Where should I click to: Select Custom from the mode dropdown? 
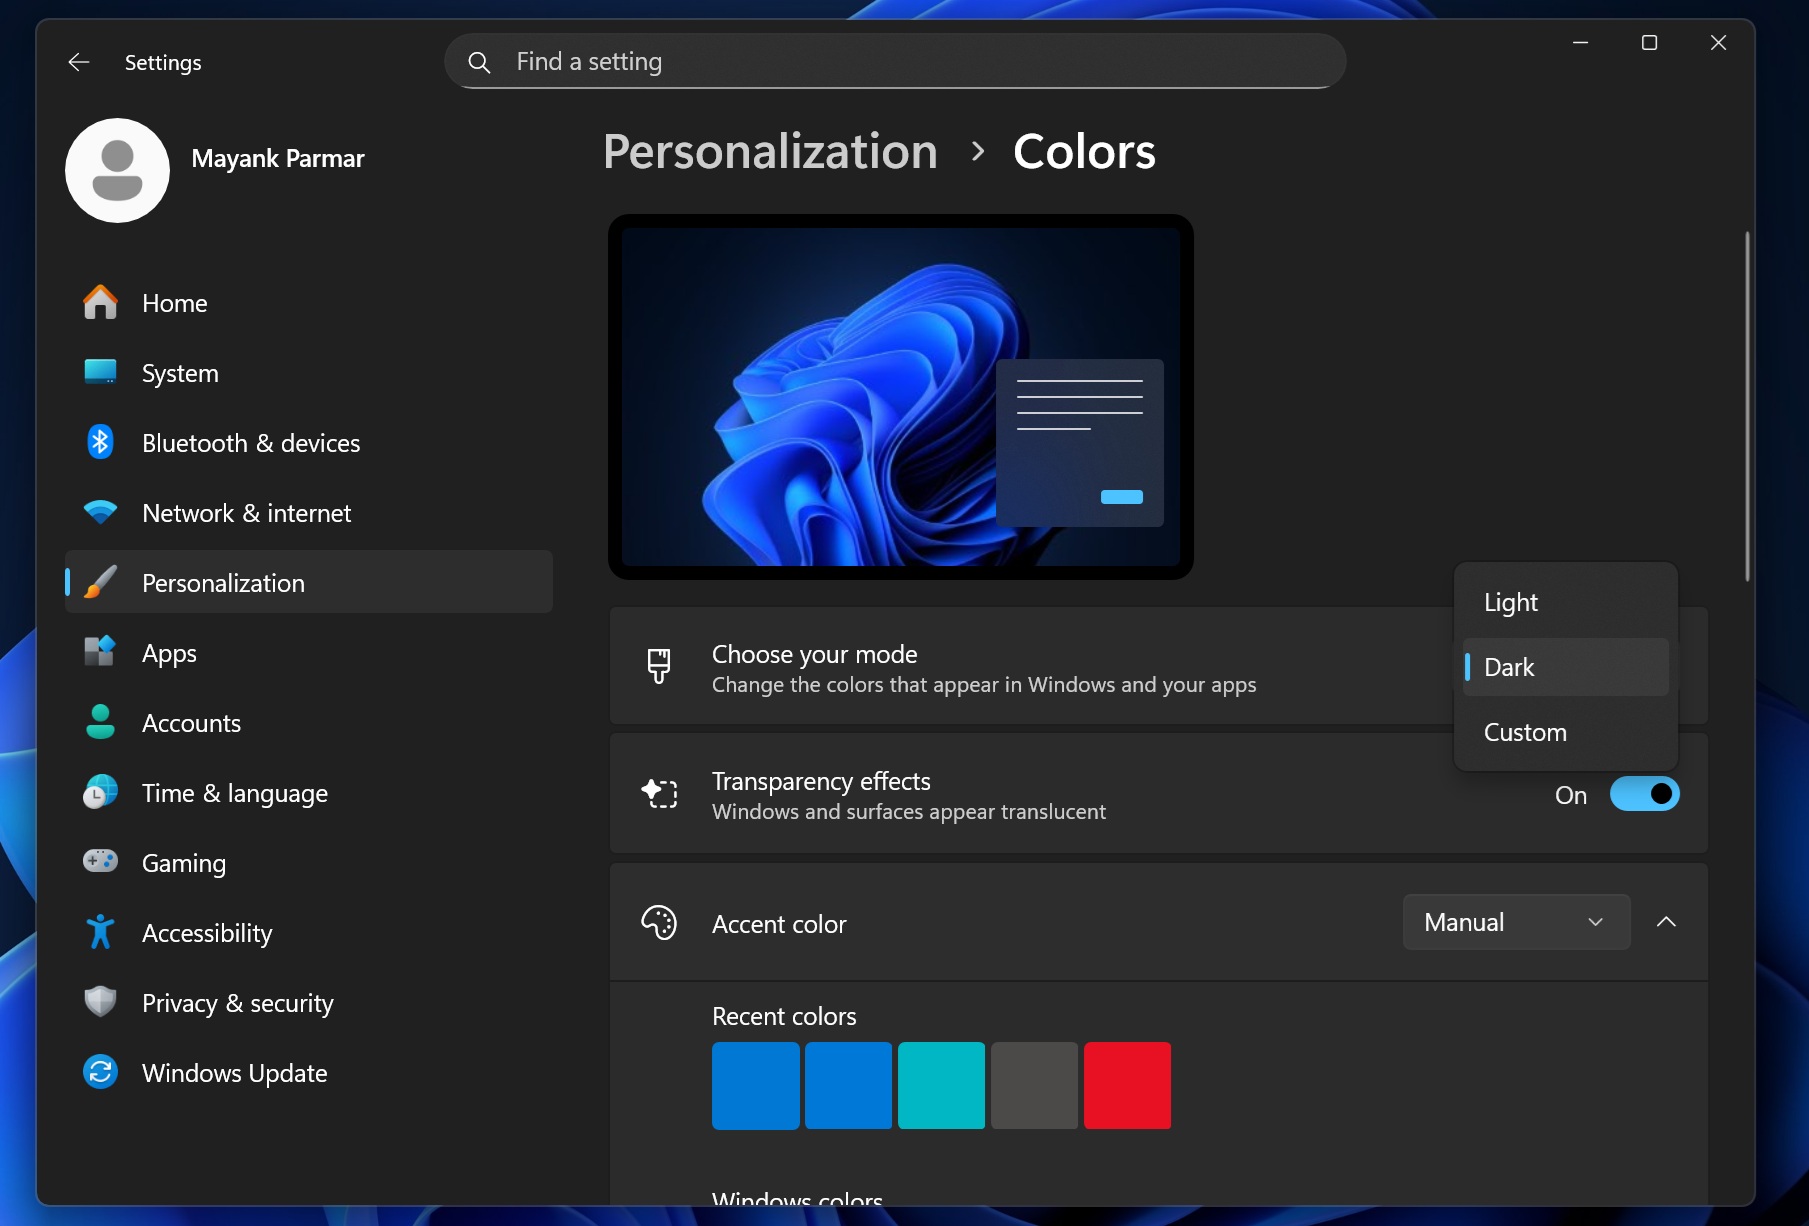pos(1524,732)
